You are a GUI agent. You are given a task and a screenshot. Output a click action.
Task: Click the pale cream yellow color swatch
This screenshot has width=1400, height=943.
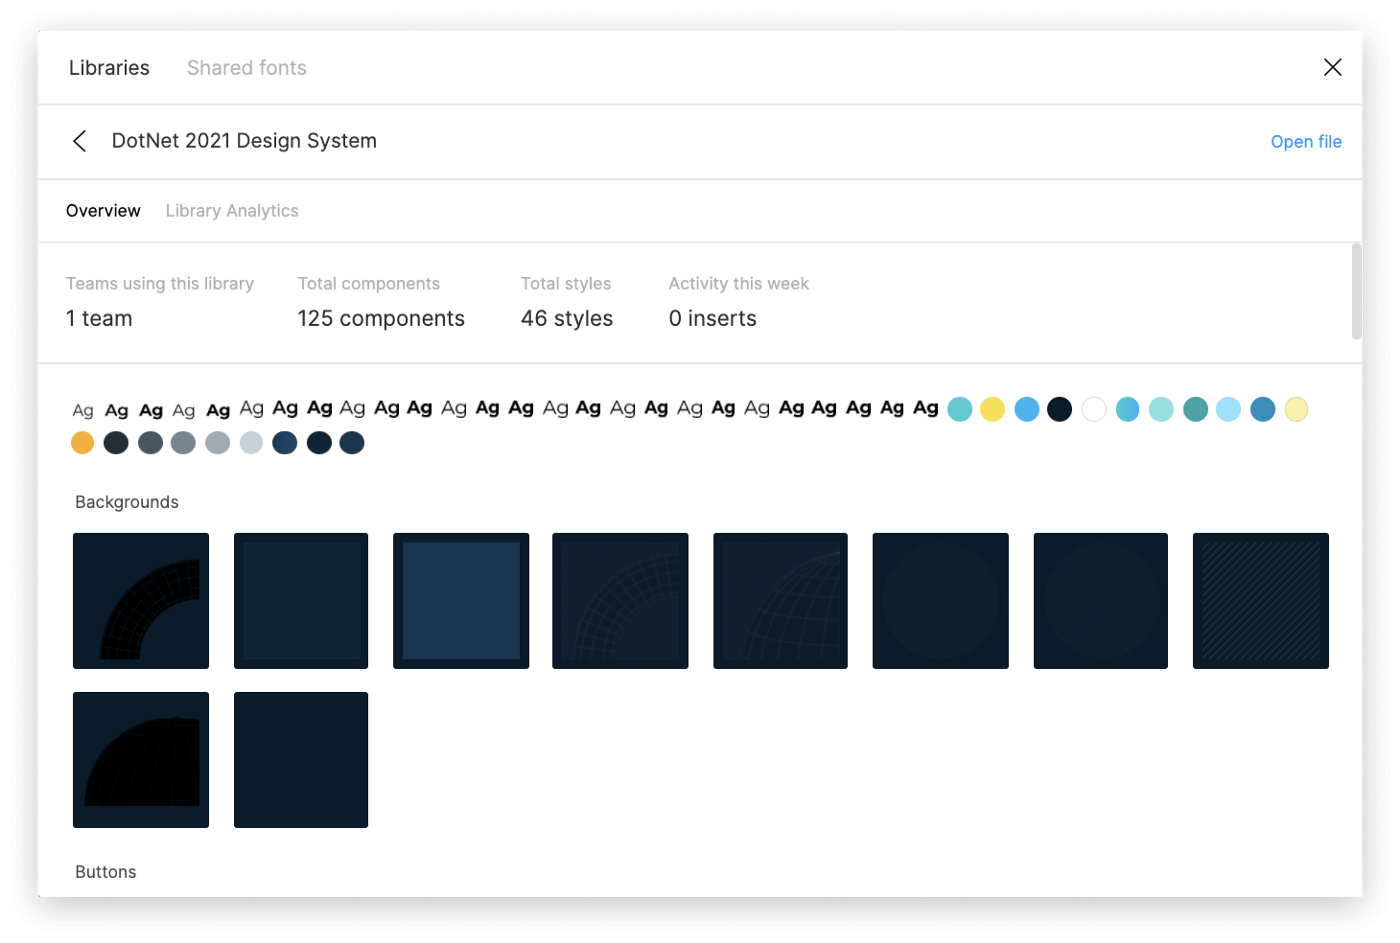[x=1296, y=409]
